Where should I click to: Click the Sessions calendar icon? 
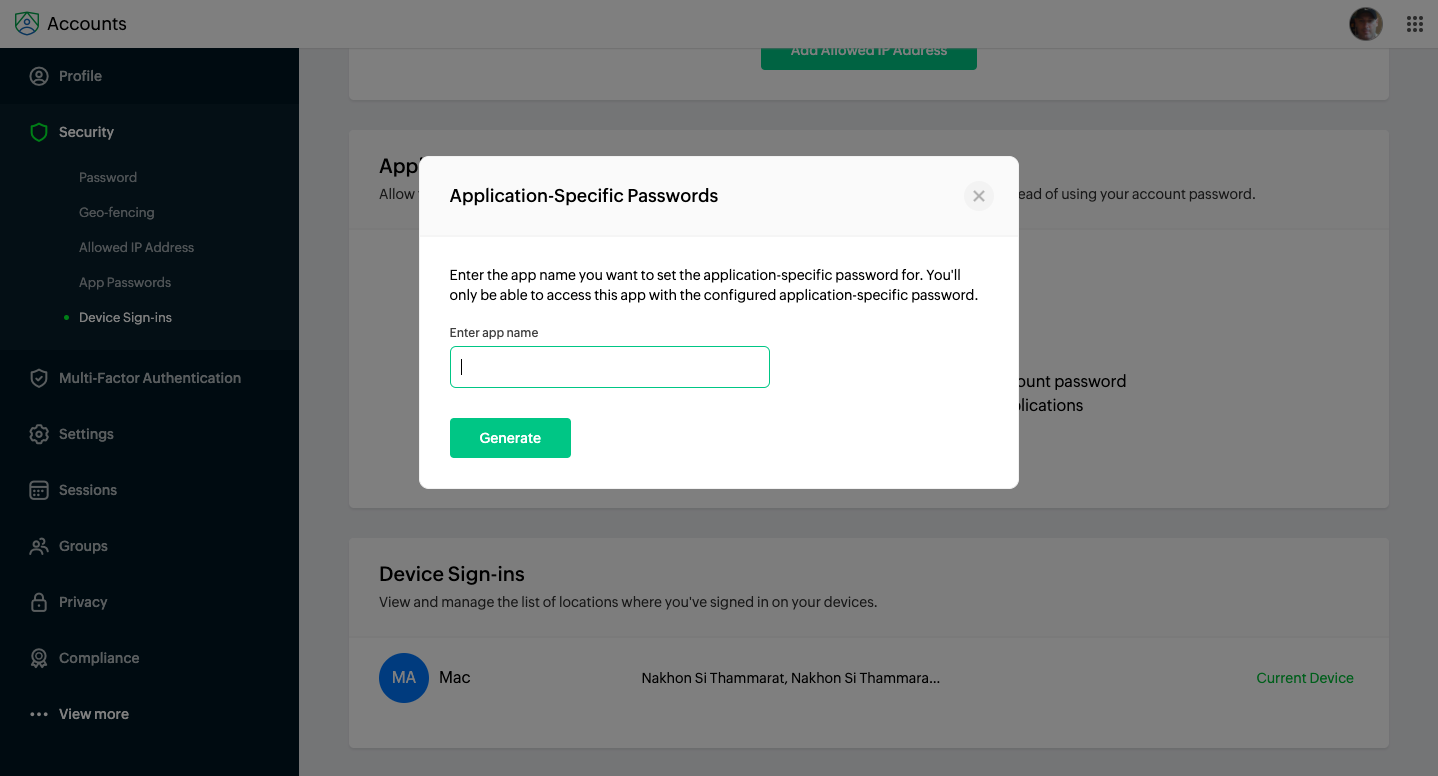39,490
